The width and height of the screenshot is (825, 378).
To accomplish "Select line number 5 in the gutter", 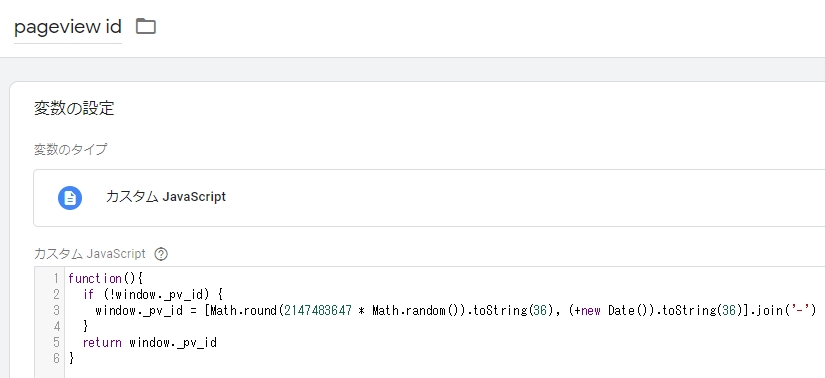I will pos(56,343).
